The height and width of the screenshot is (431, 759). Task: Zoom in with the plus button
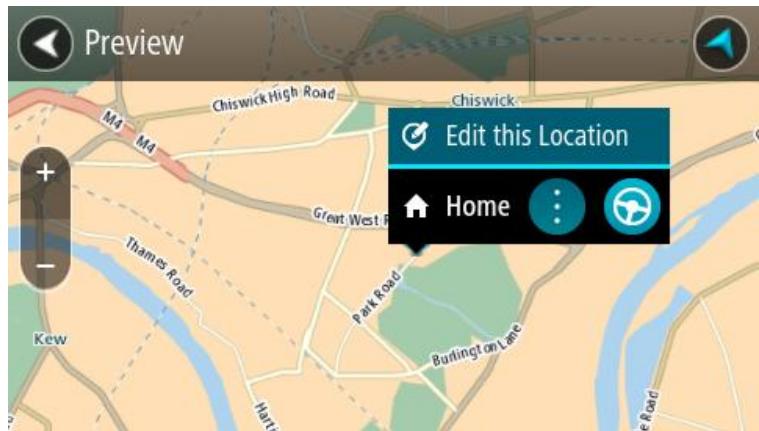tap(46, 172)
